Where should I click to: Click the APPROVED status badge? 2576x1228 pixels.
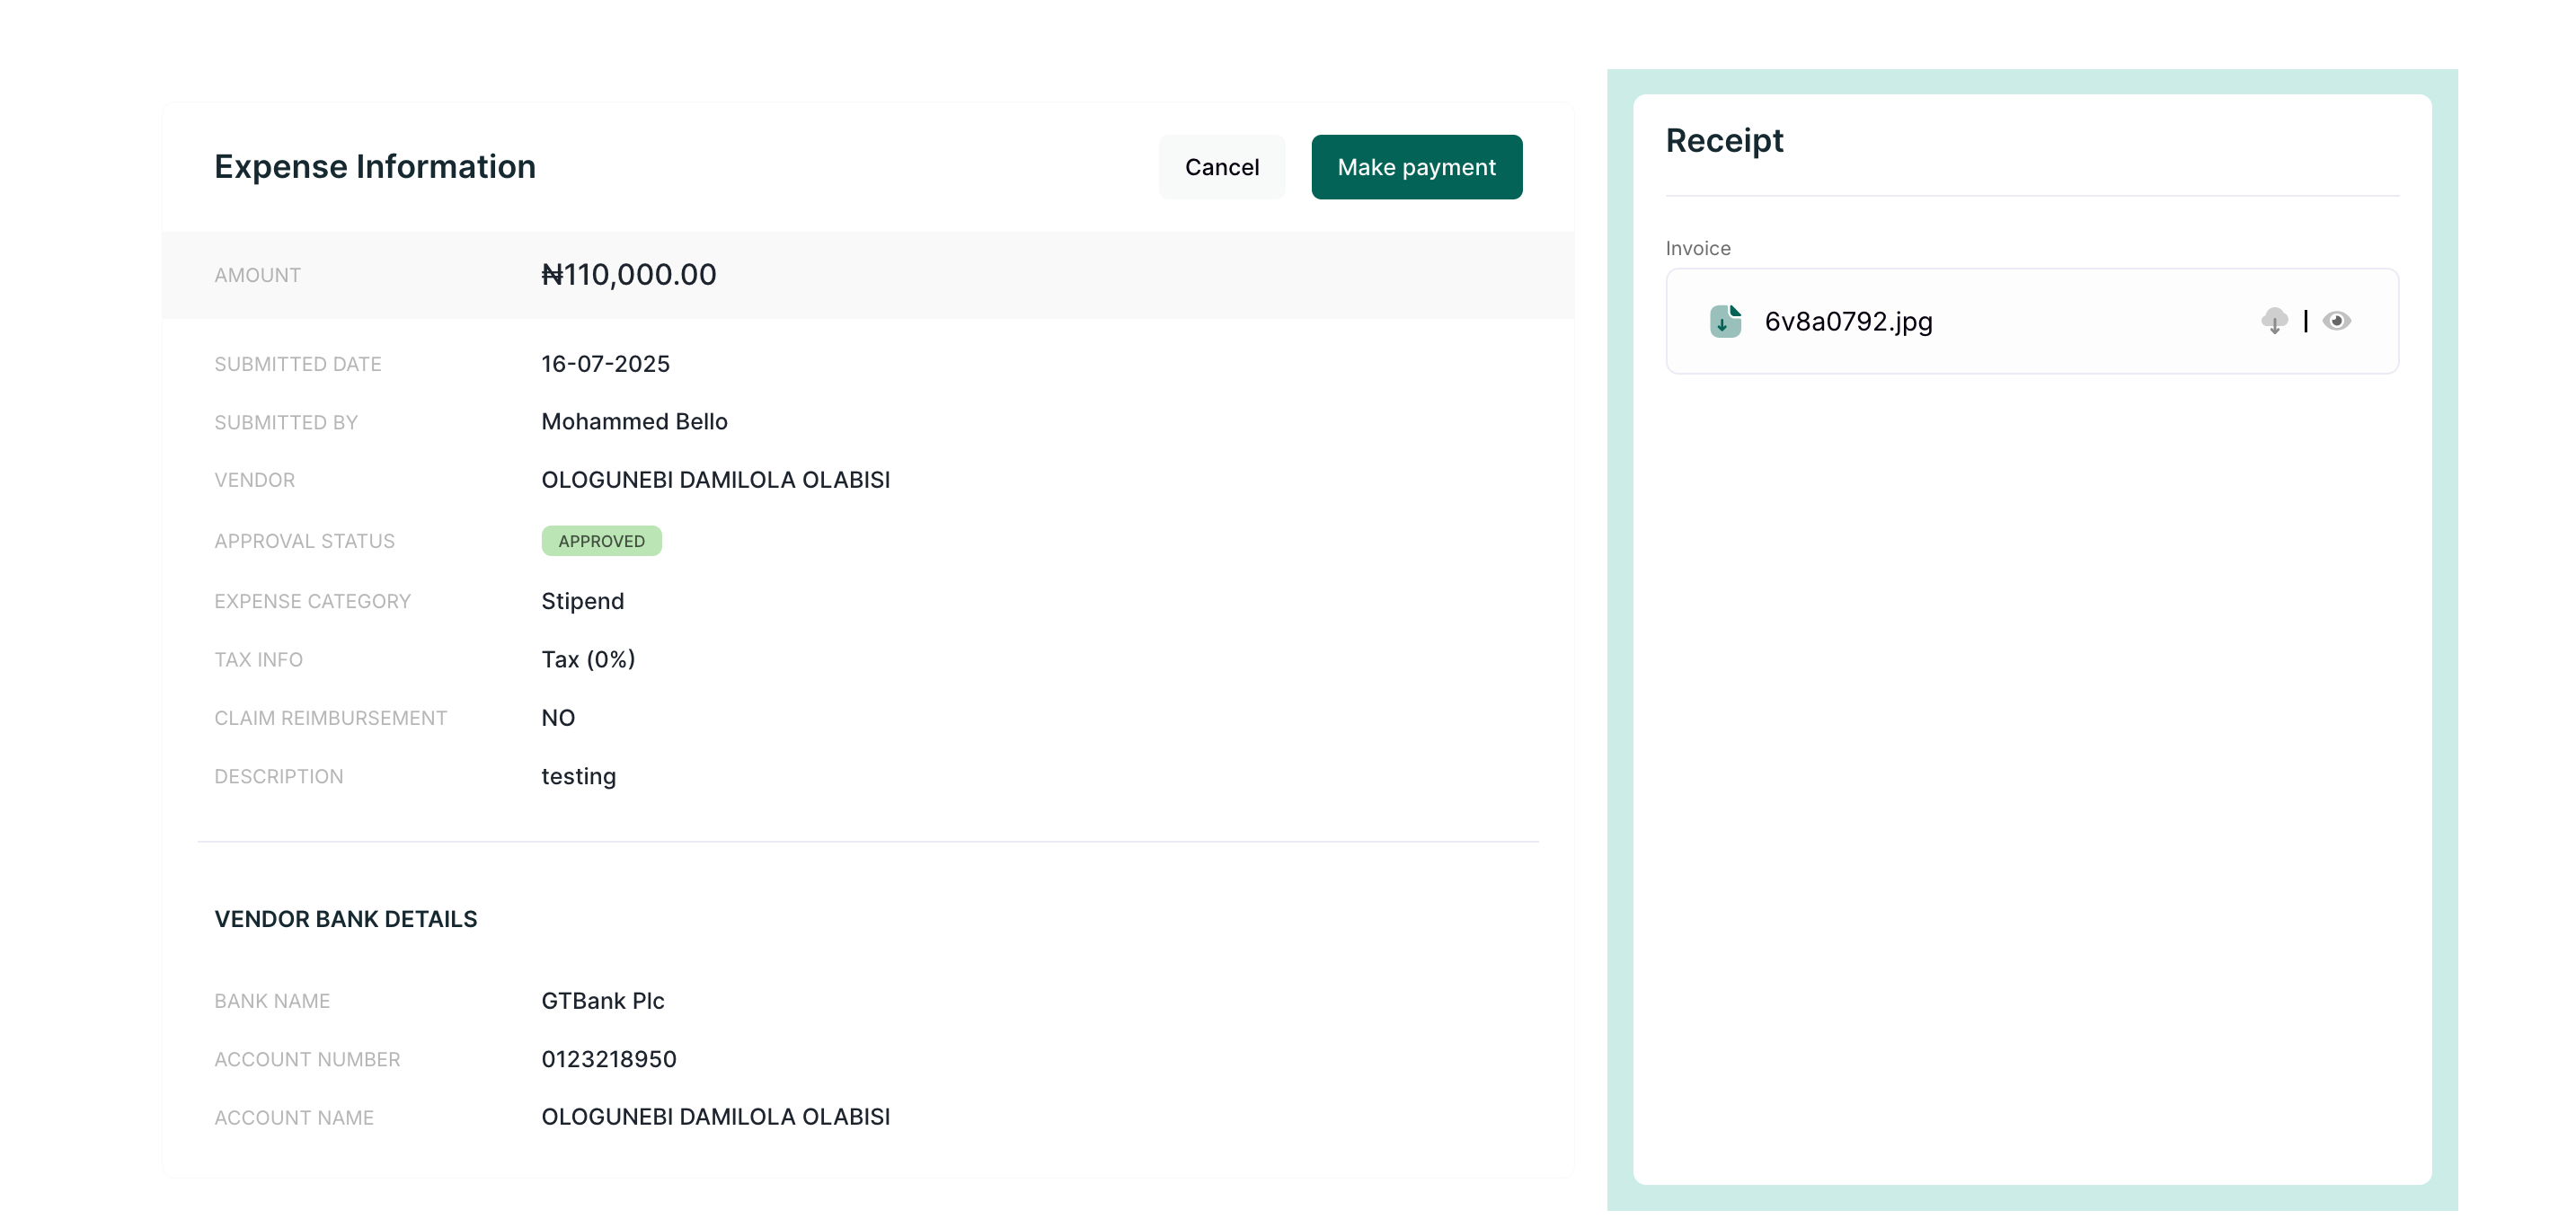[x=601, y=541]
